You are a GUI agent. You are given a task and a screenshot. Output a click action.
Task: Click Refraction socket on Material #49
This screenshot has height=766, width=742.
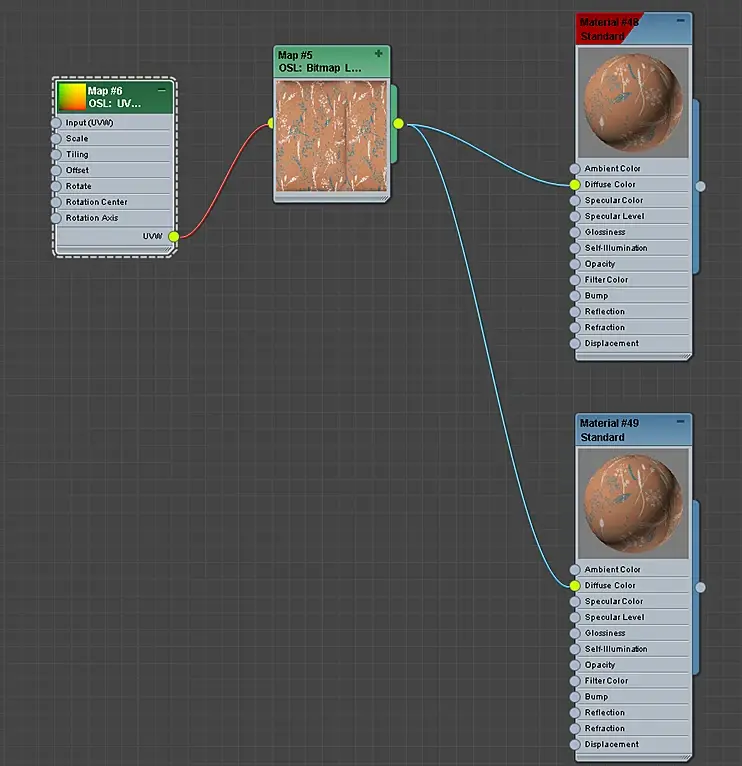tap(575, 729)
